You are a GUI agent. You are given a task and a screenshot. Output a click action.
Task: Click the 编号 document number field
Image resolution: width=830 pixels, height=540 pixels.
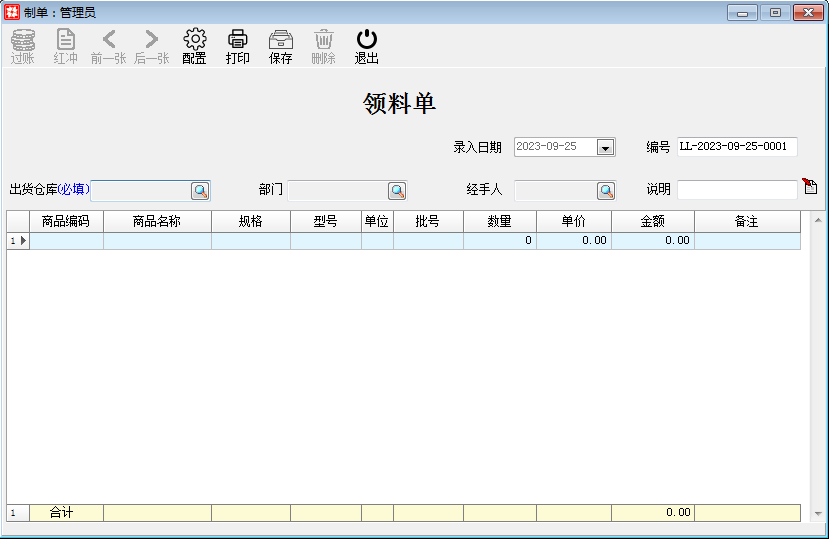[737, 147]
